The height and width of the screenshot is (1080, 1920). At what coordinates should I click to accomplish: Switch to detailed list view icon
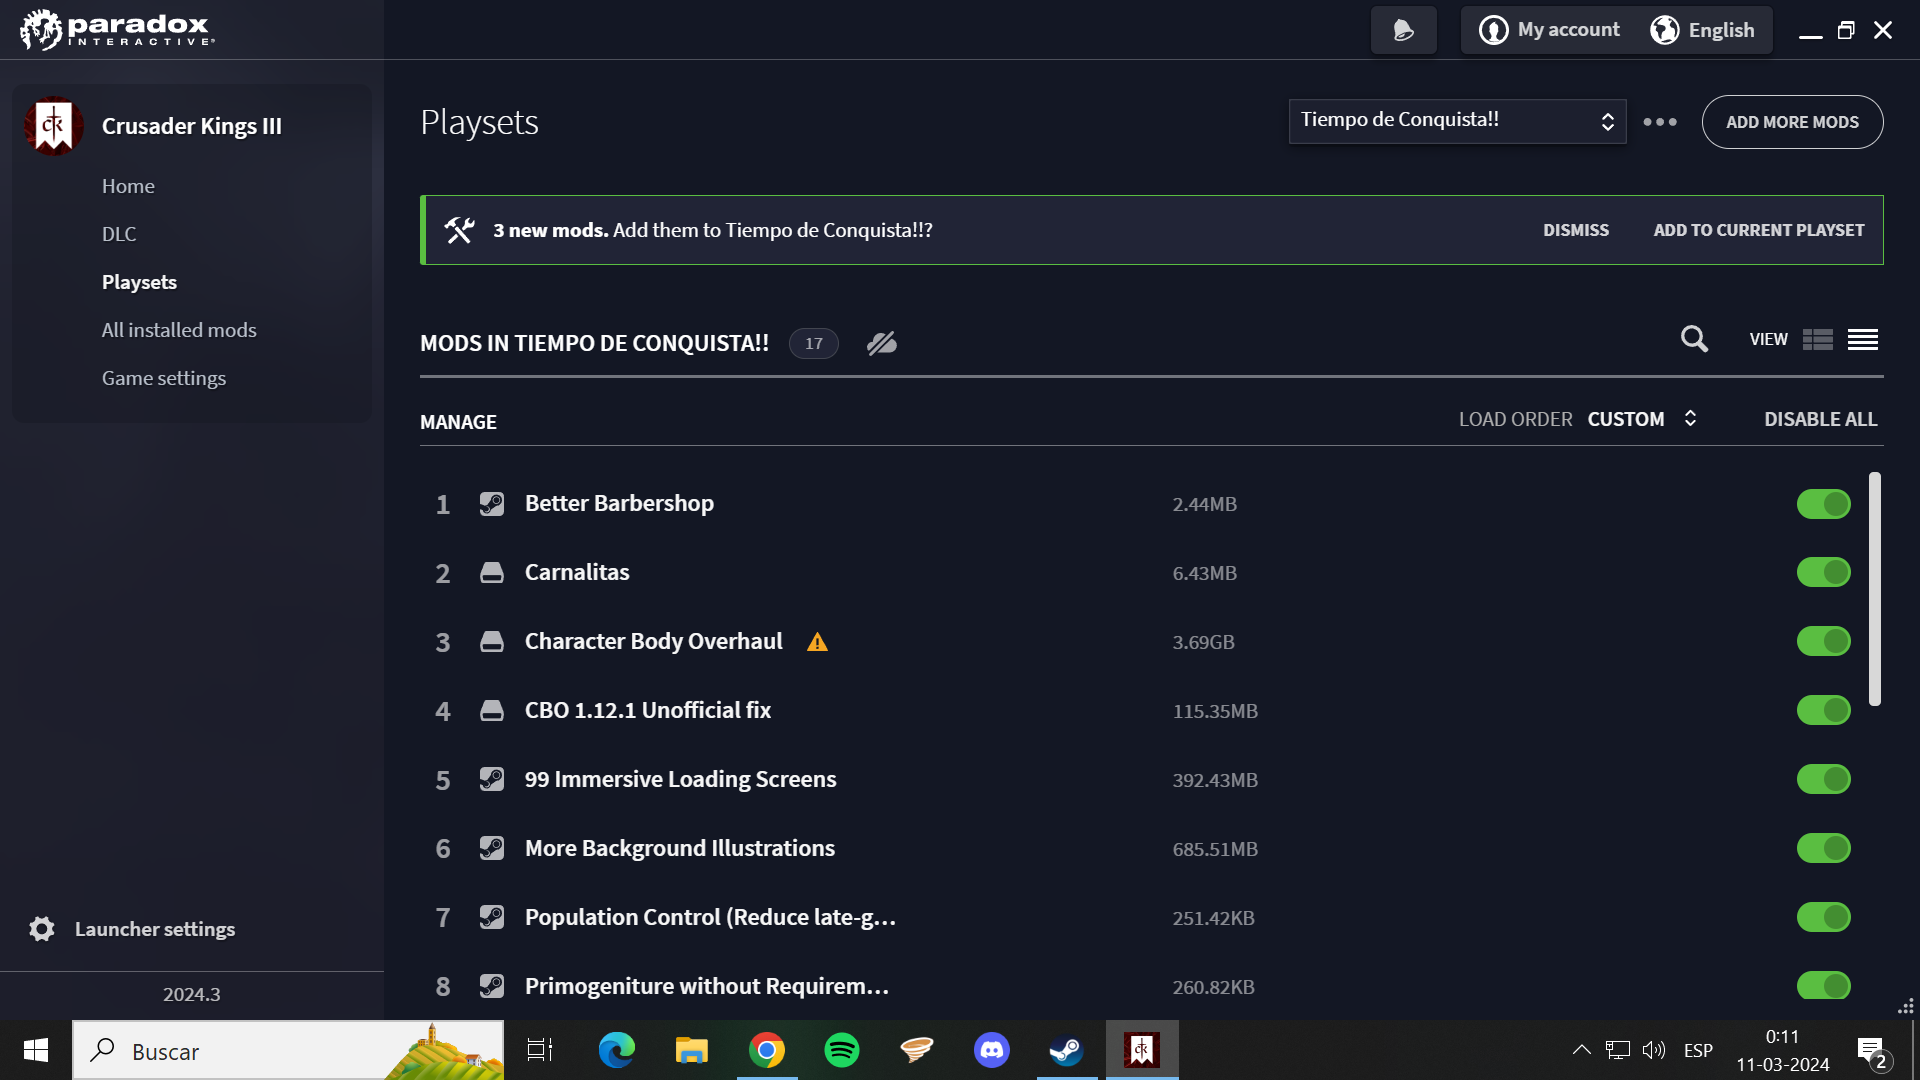coord(1818,339)
